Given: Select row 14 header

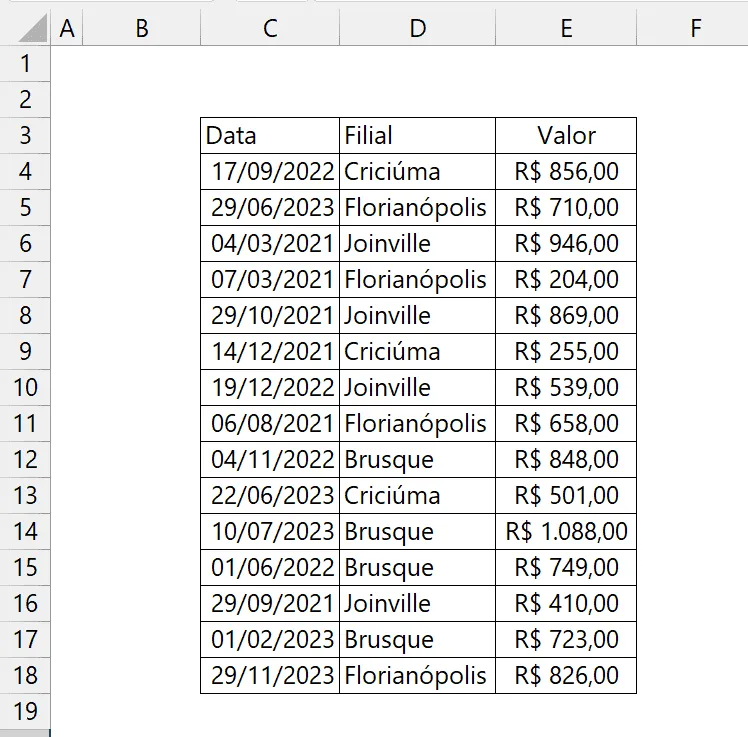Looking at the screenshot, I should click(x=25, y=531).
